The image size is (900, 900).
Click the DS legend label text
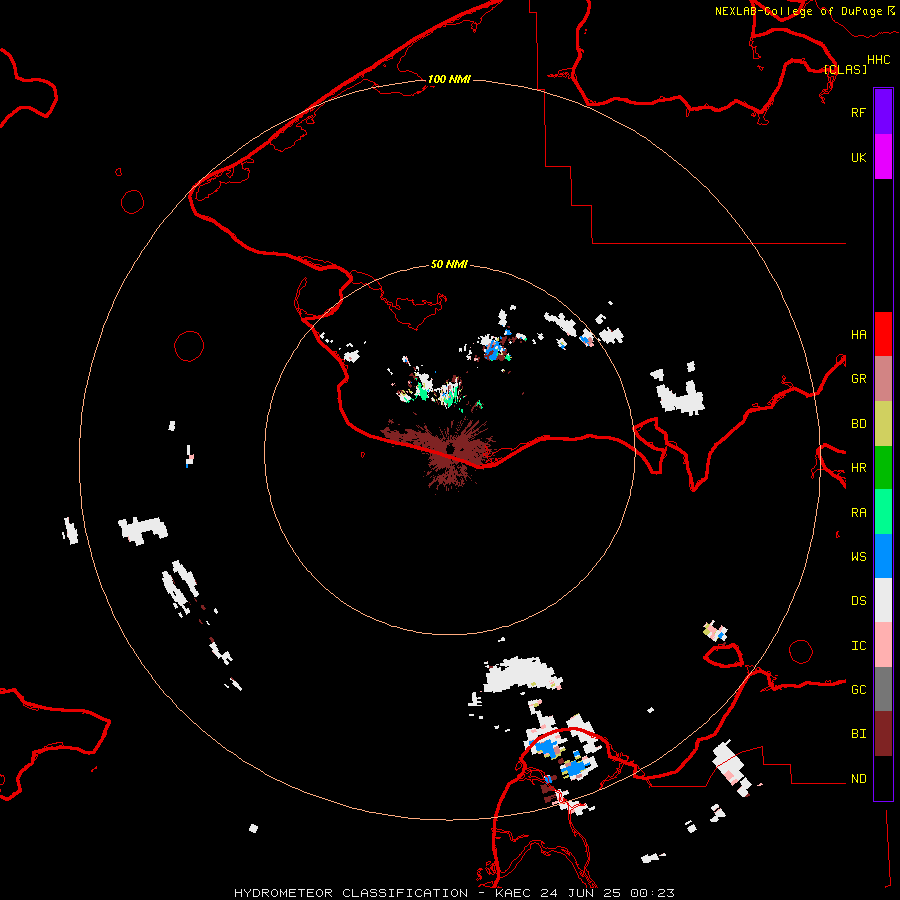(858, 601)
